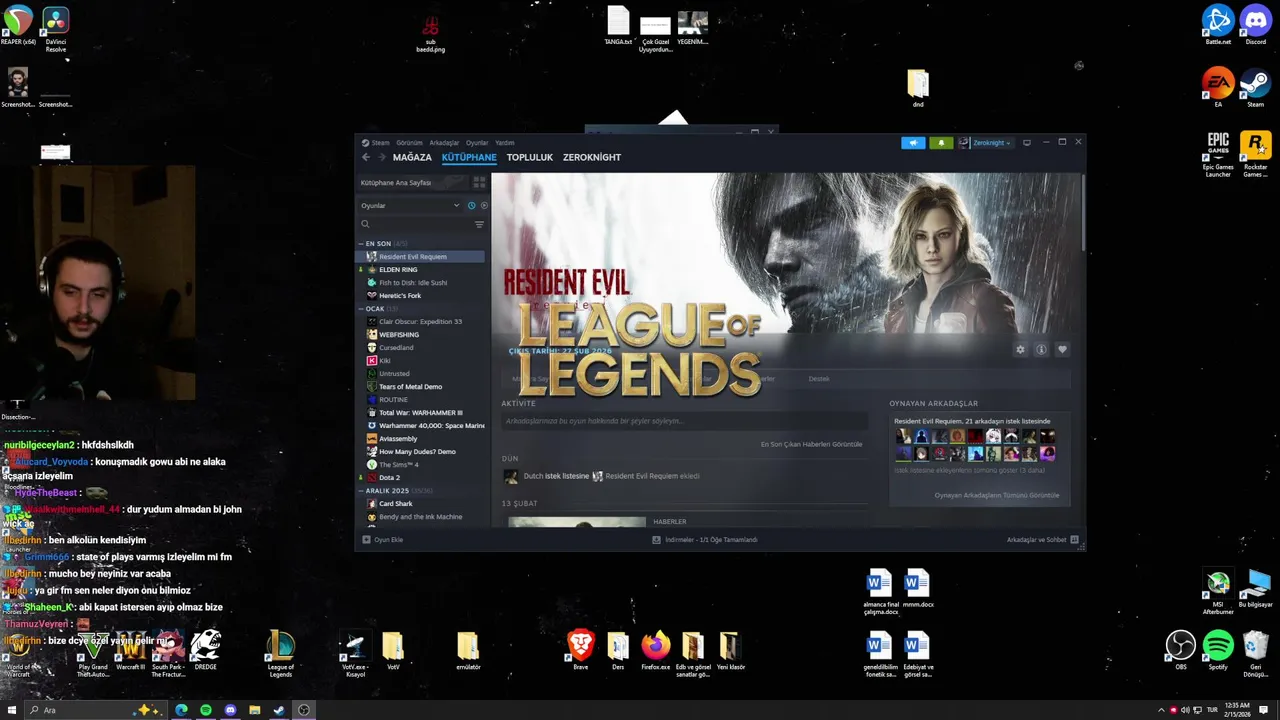Select Total War: WARHAMMER III in list
This screenshot has height=720, width=1280.
point(422,413)
